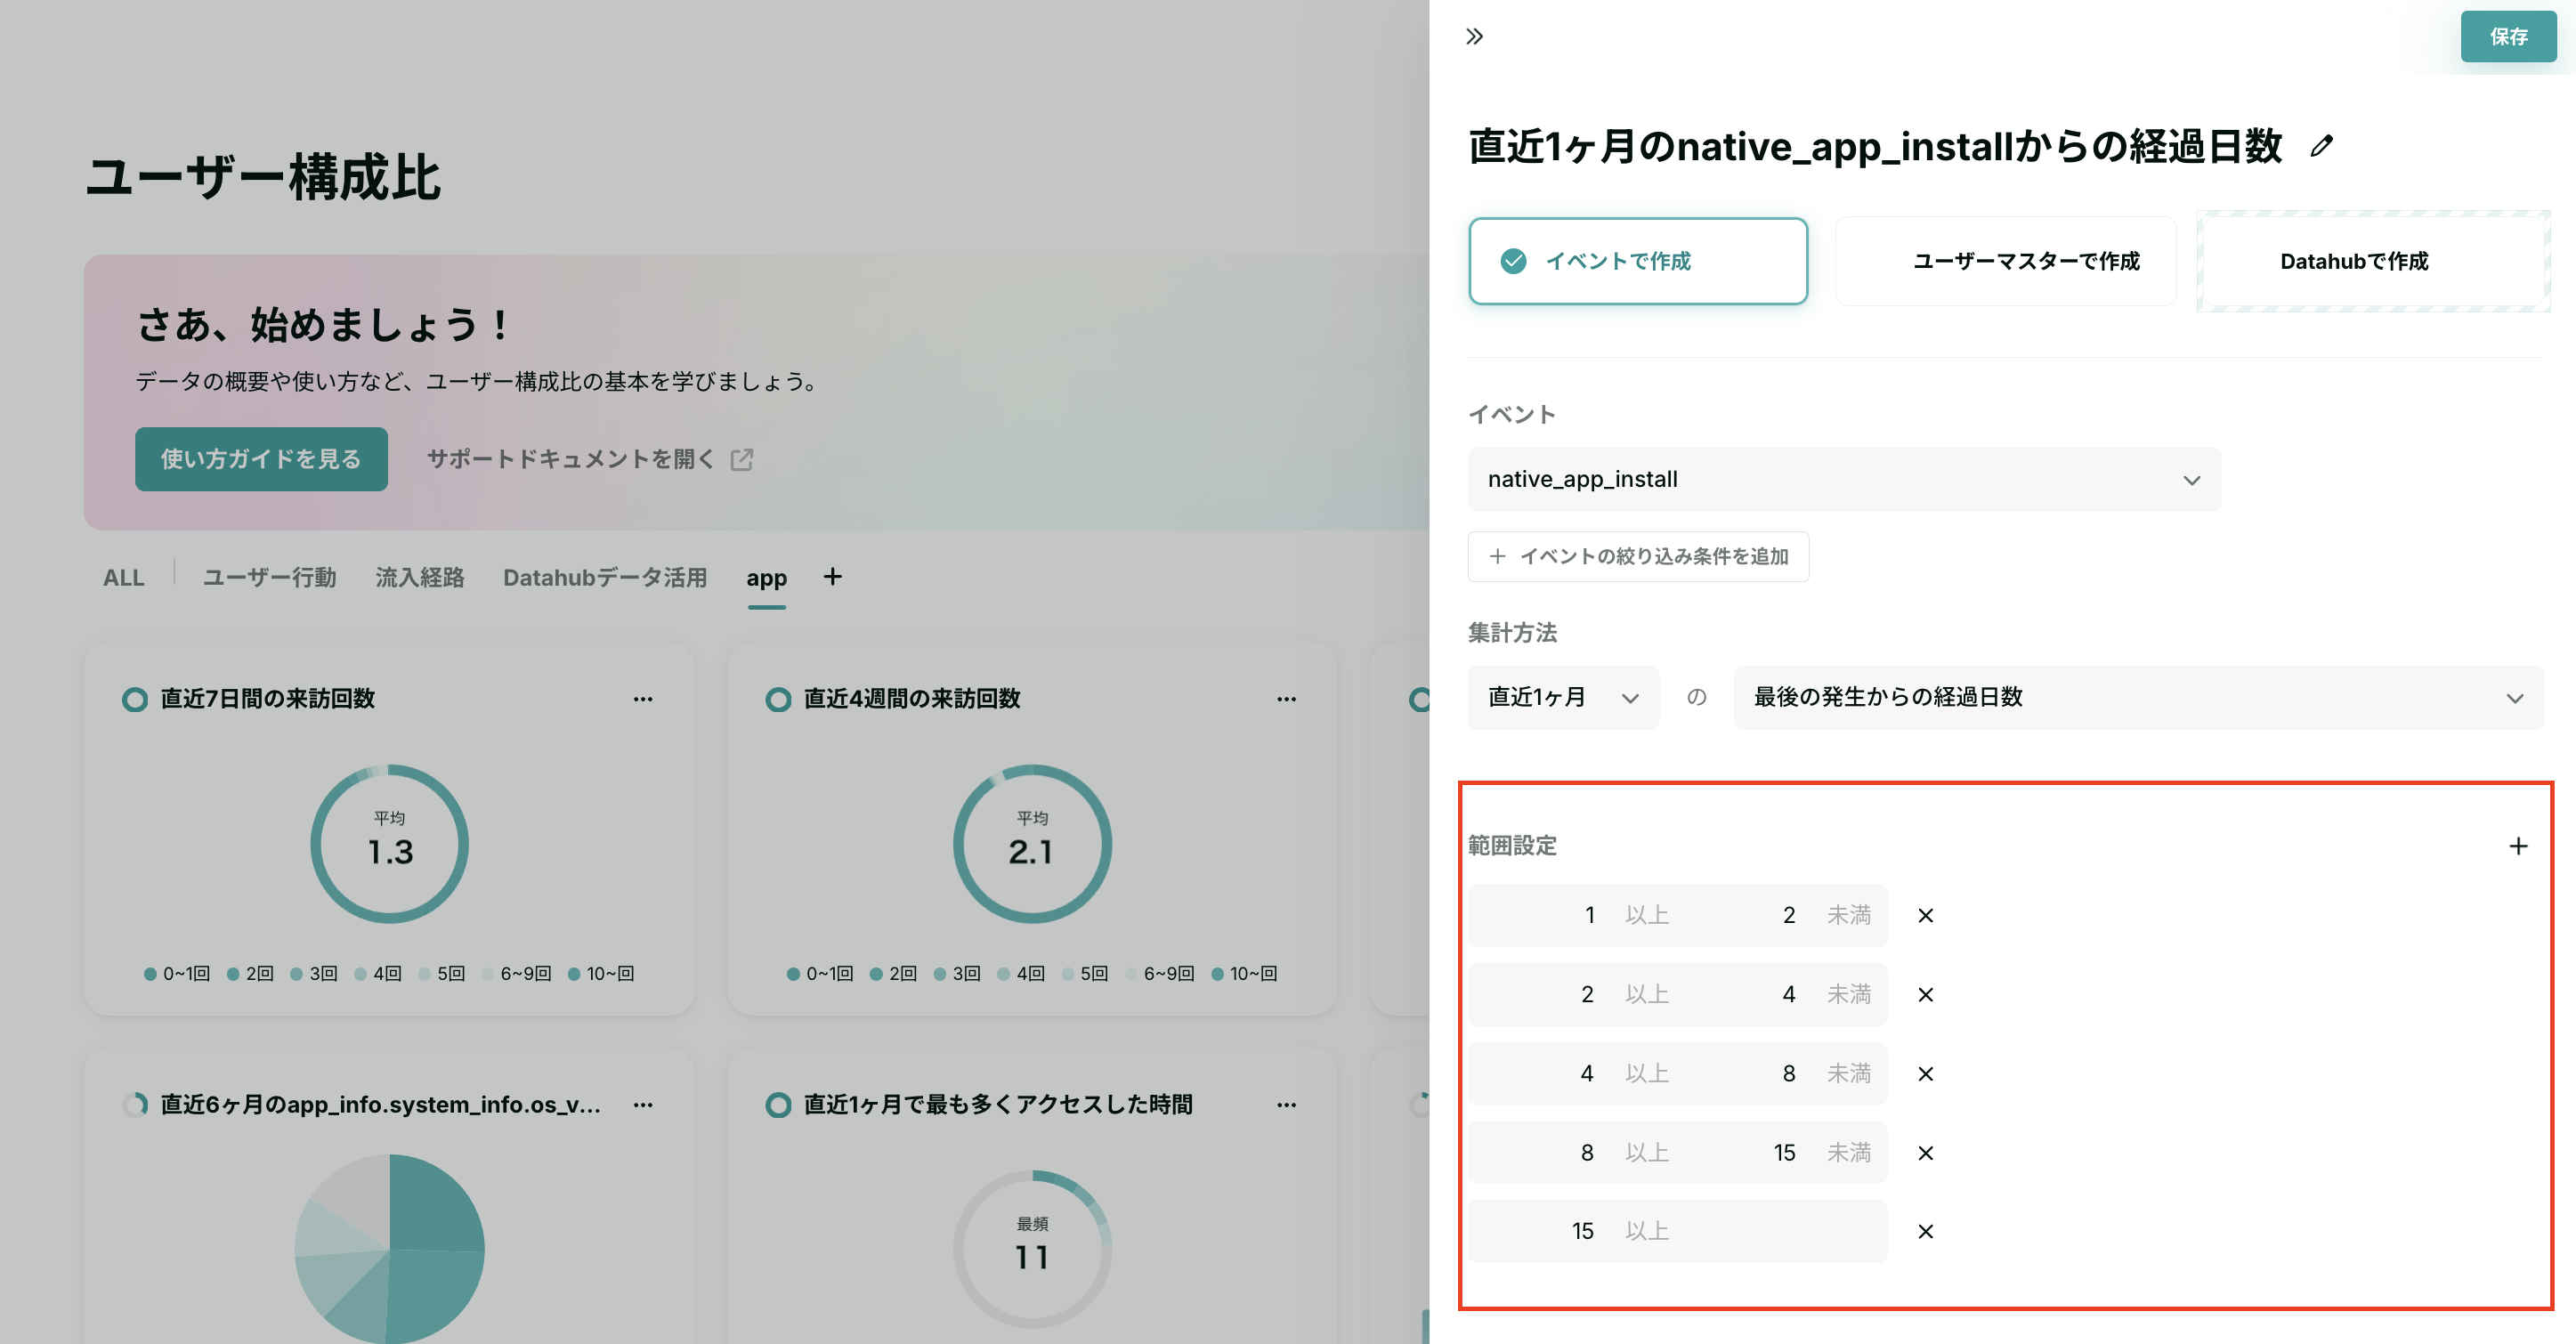Image resolution: width=2576 pixels, height=1344 pixels.
Task: Open more options for 直近4週間の来訪回数 card
Action: [1286, 699]
